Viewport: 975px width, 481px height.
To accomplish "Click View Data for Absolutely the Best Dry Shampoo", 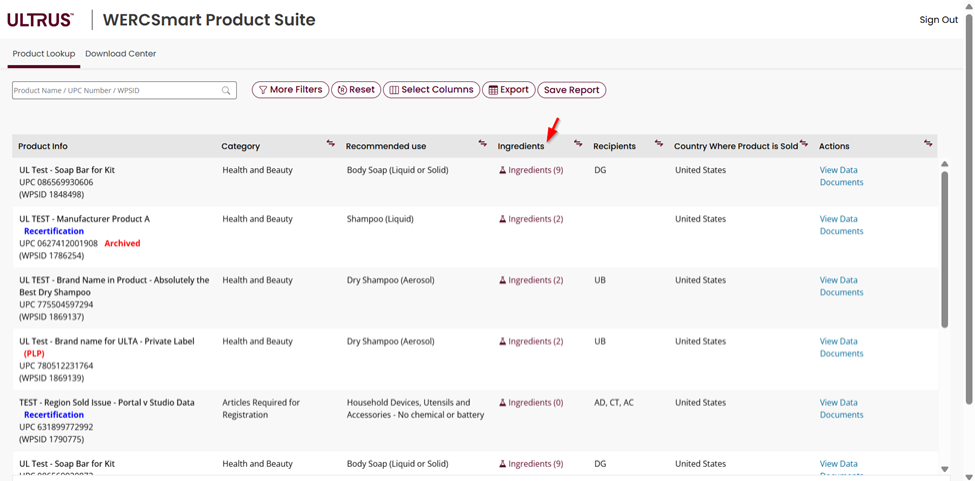I will (839, 280).
